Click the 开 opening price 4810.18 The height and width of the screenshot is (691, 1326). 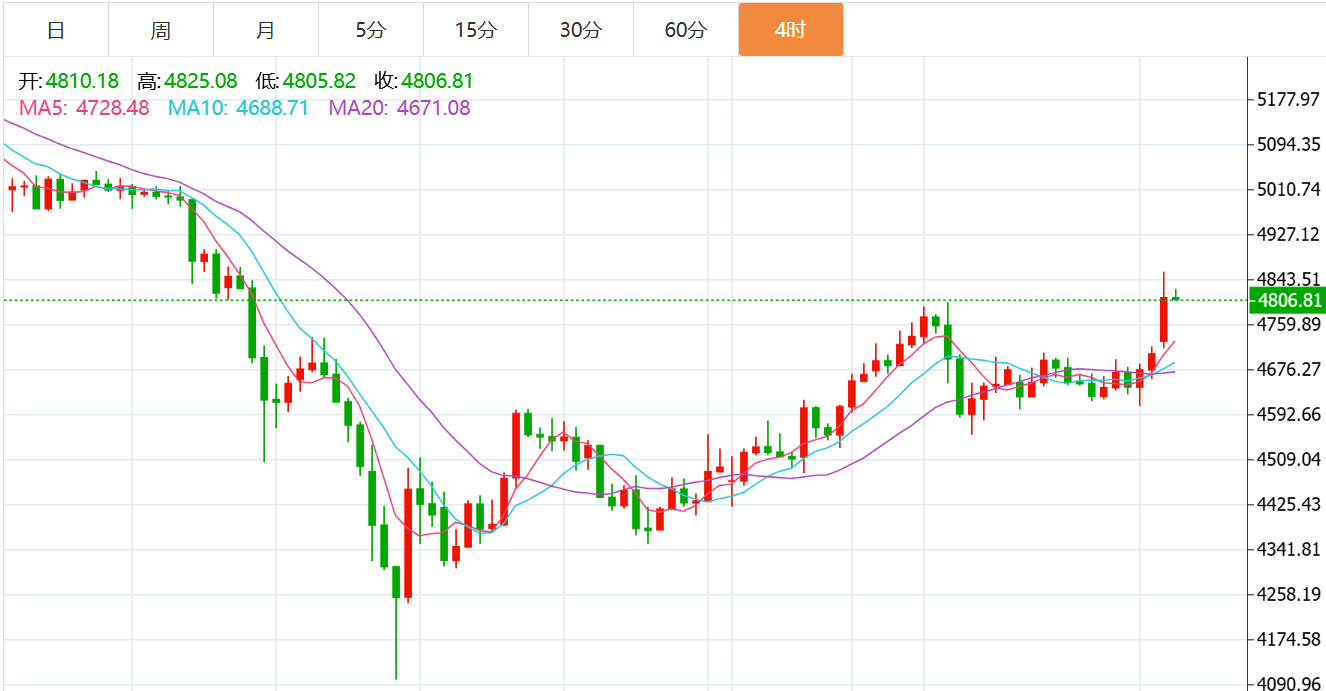pos(82,82)
